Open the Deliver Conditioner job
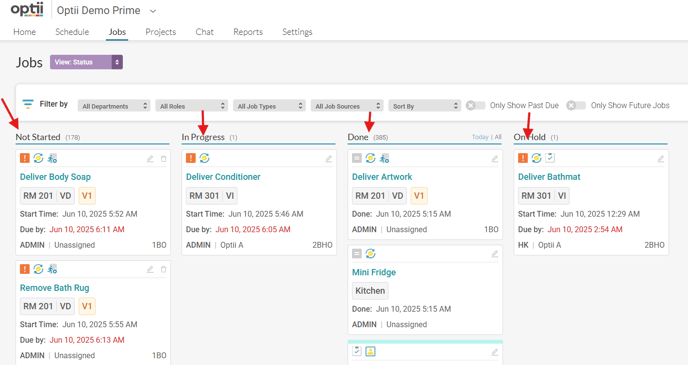The height and width of the screenshot is (365, 688). 223,177
